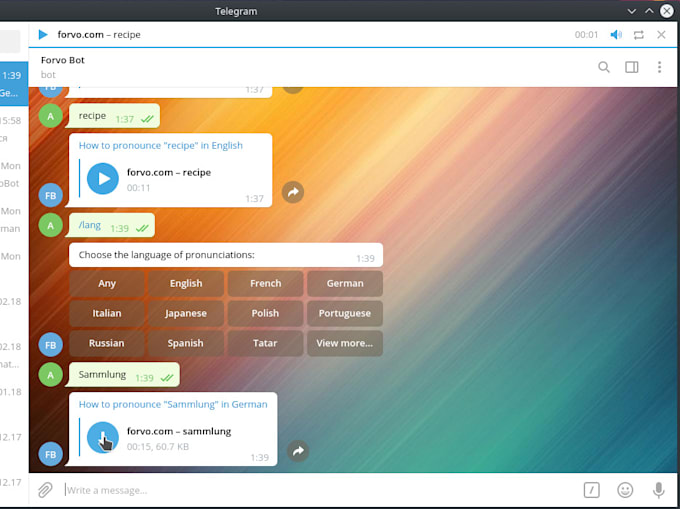Click the FB avatar beside recipe audio
This screenshot has height=509, width=680.
[51, 195]
